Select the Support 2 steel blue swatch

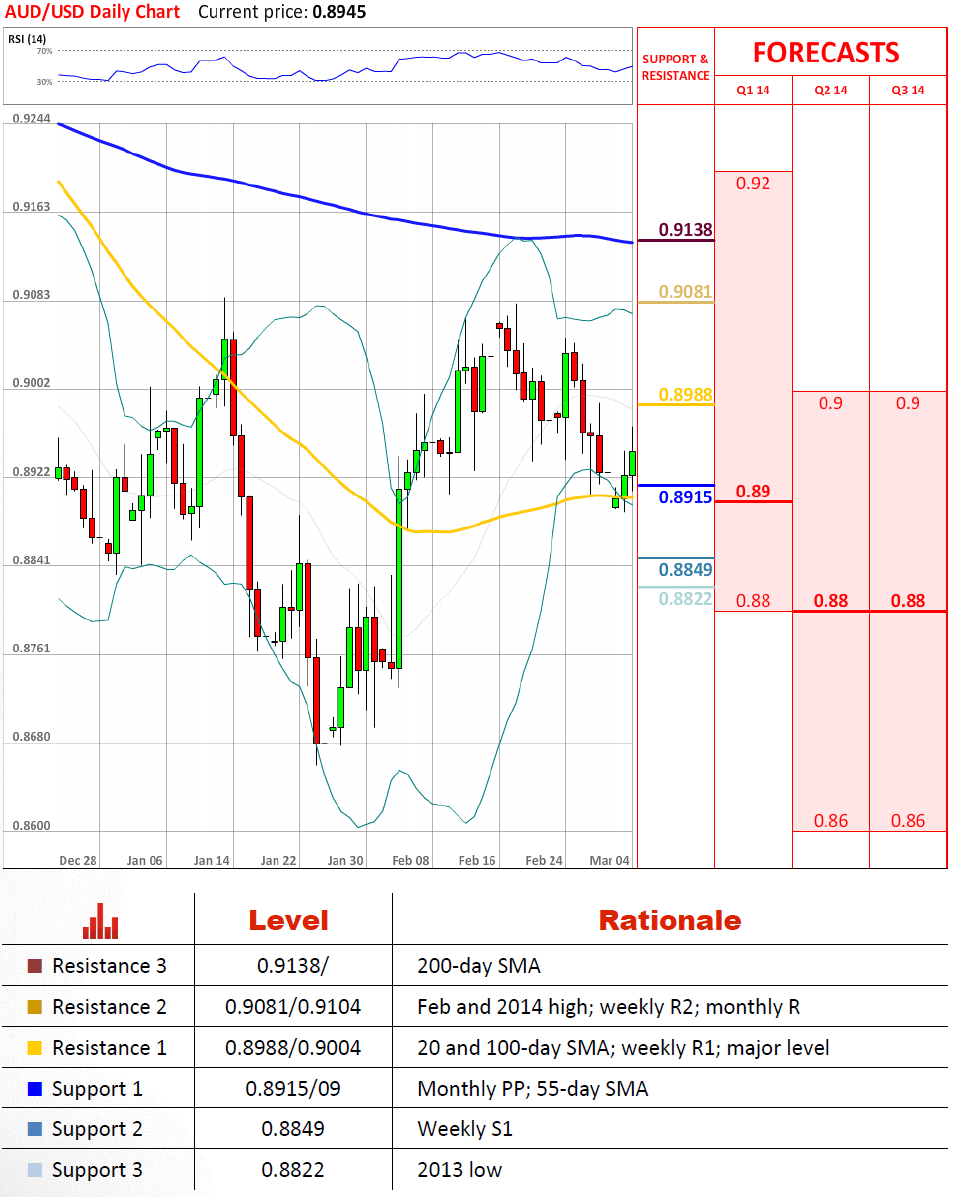tap(35, 1130)
